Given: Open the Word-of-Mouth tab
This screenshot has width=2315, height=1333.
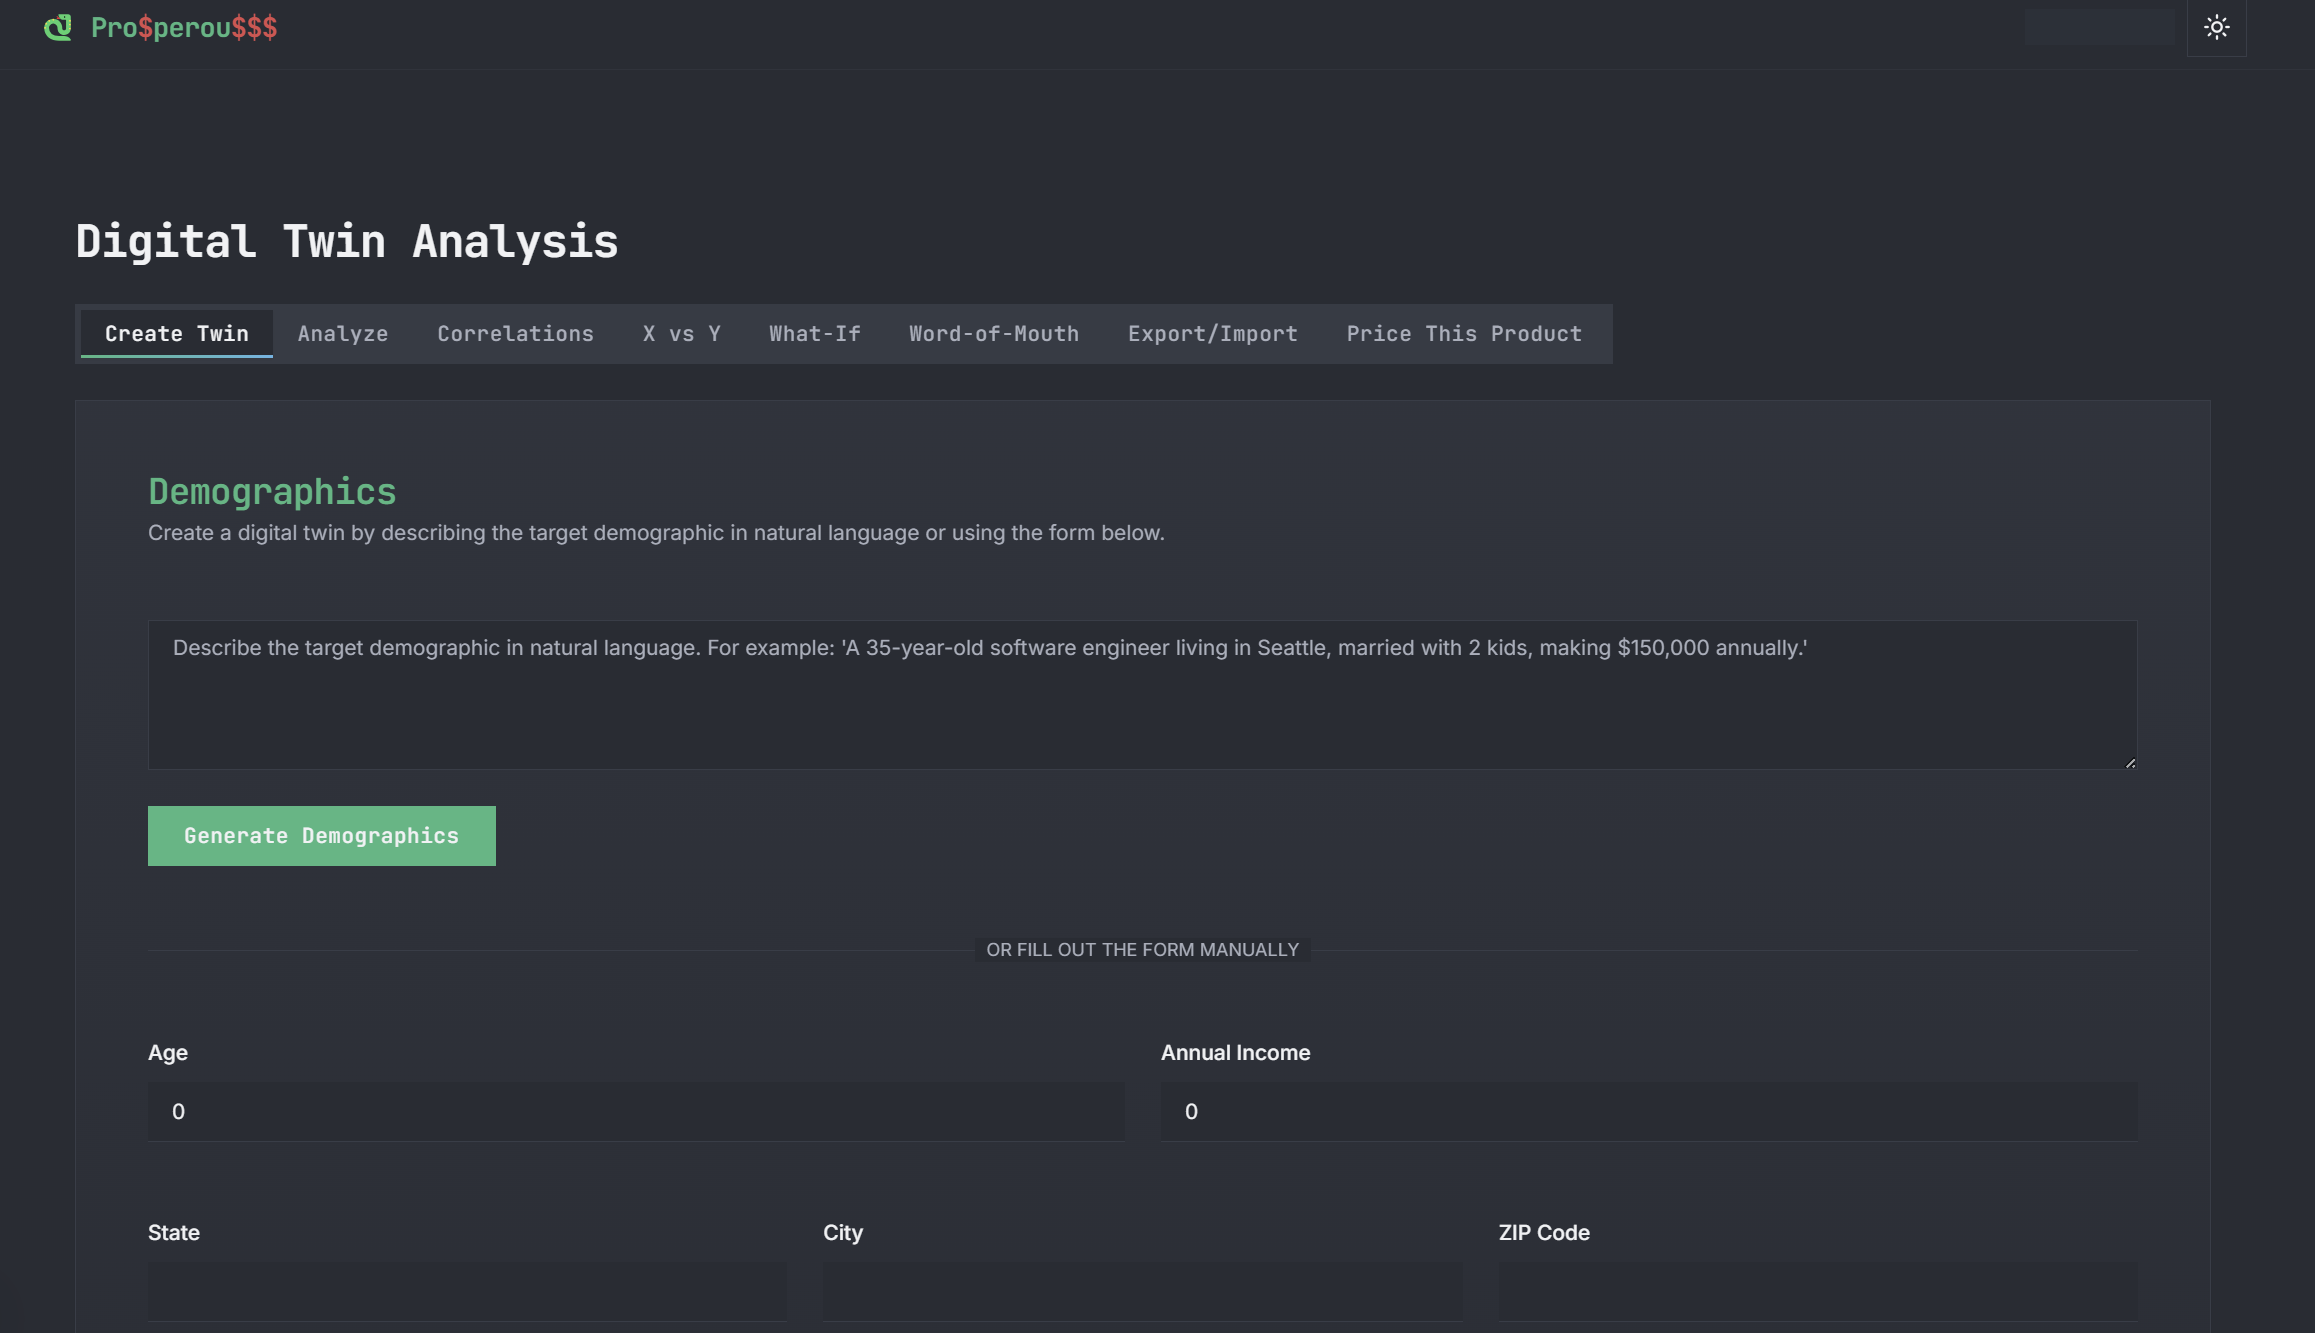Looking at the screenshot, I should click(x=993, y=334).
